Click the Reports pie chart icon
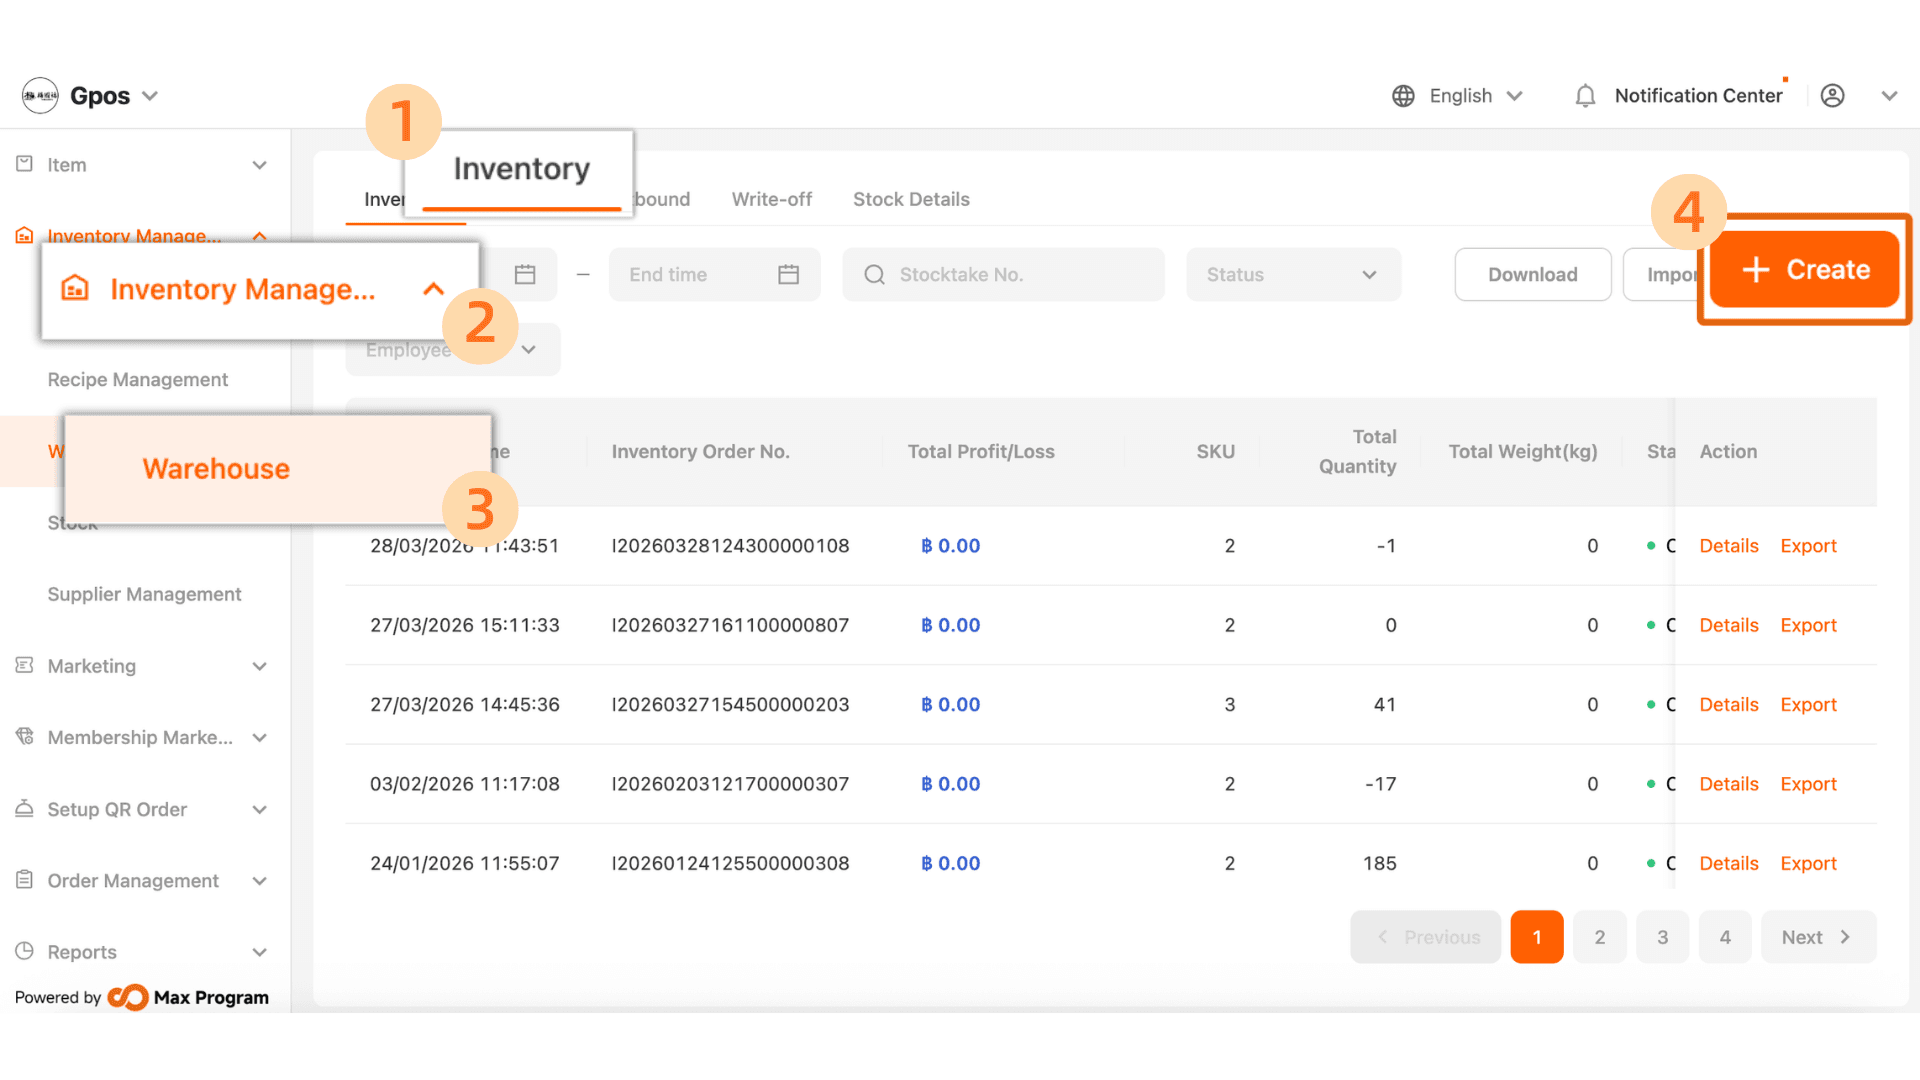1920x1080 pixels. (x=25, y=951)
